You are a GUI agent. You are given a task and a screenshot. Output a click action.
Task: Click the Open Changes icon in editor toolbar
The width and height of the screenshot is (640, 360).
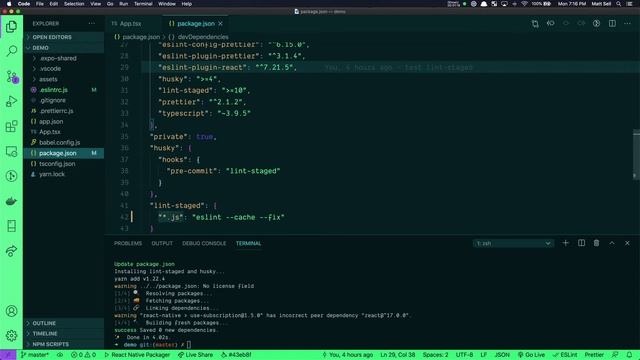pos(535,24)
